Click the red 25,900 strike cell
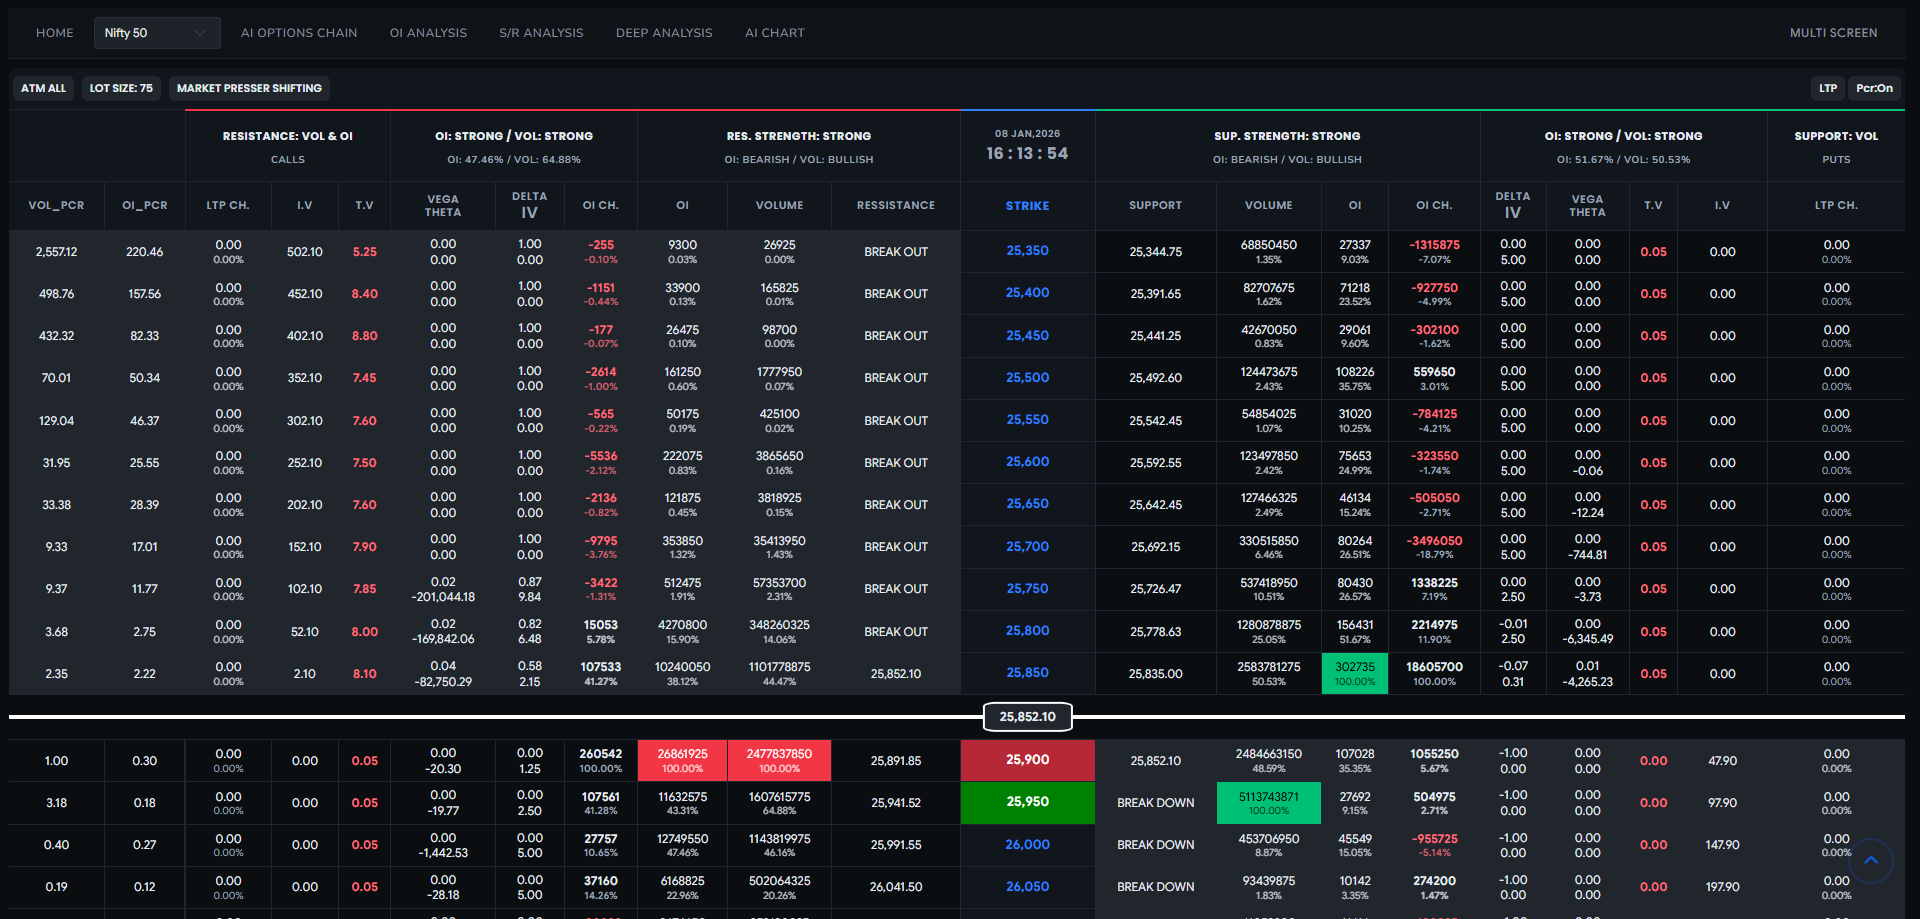 click(1027, 760)
